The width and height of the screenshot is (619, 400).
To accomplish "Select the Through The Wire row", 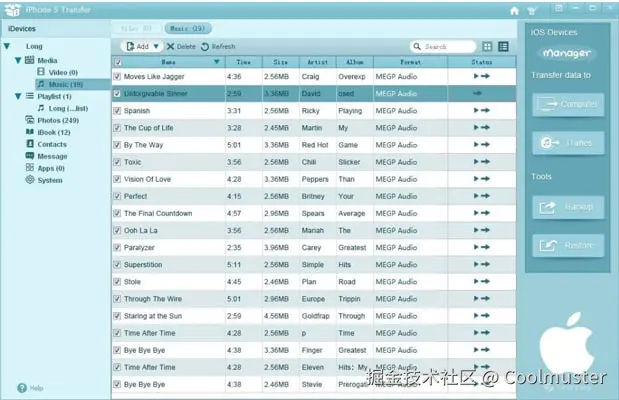I will pos(314,299).
